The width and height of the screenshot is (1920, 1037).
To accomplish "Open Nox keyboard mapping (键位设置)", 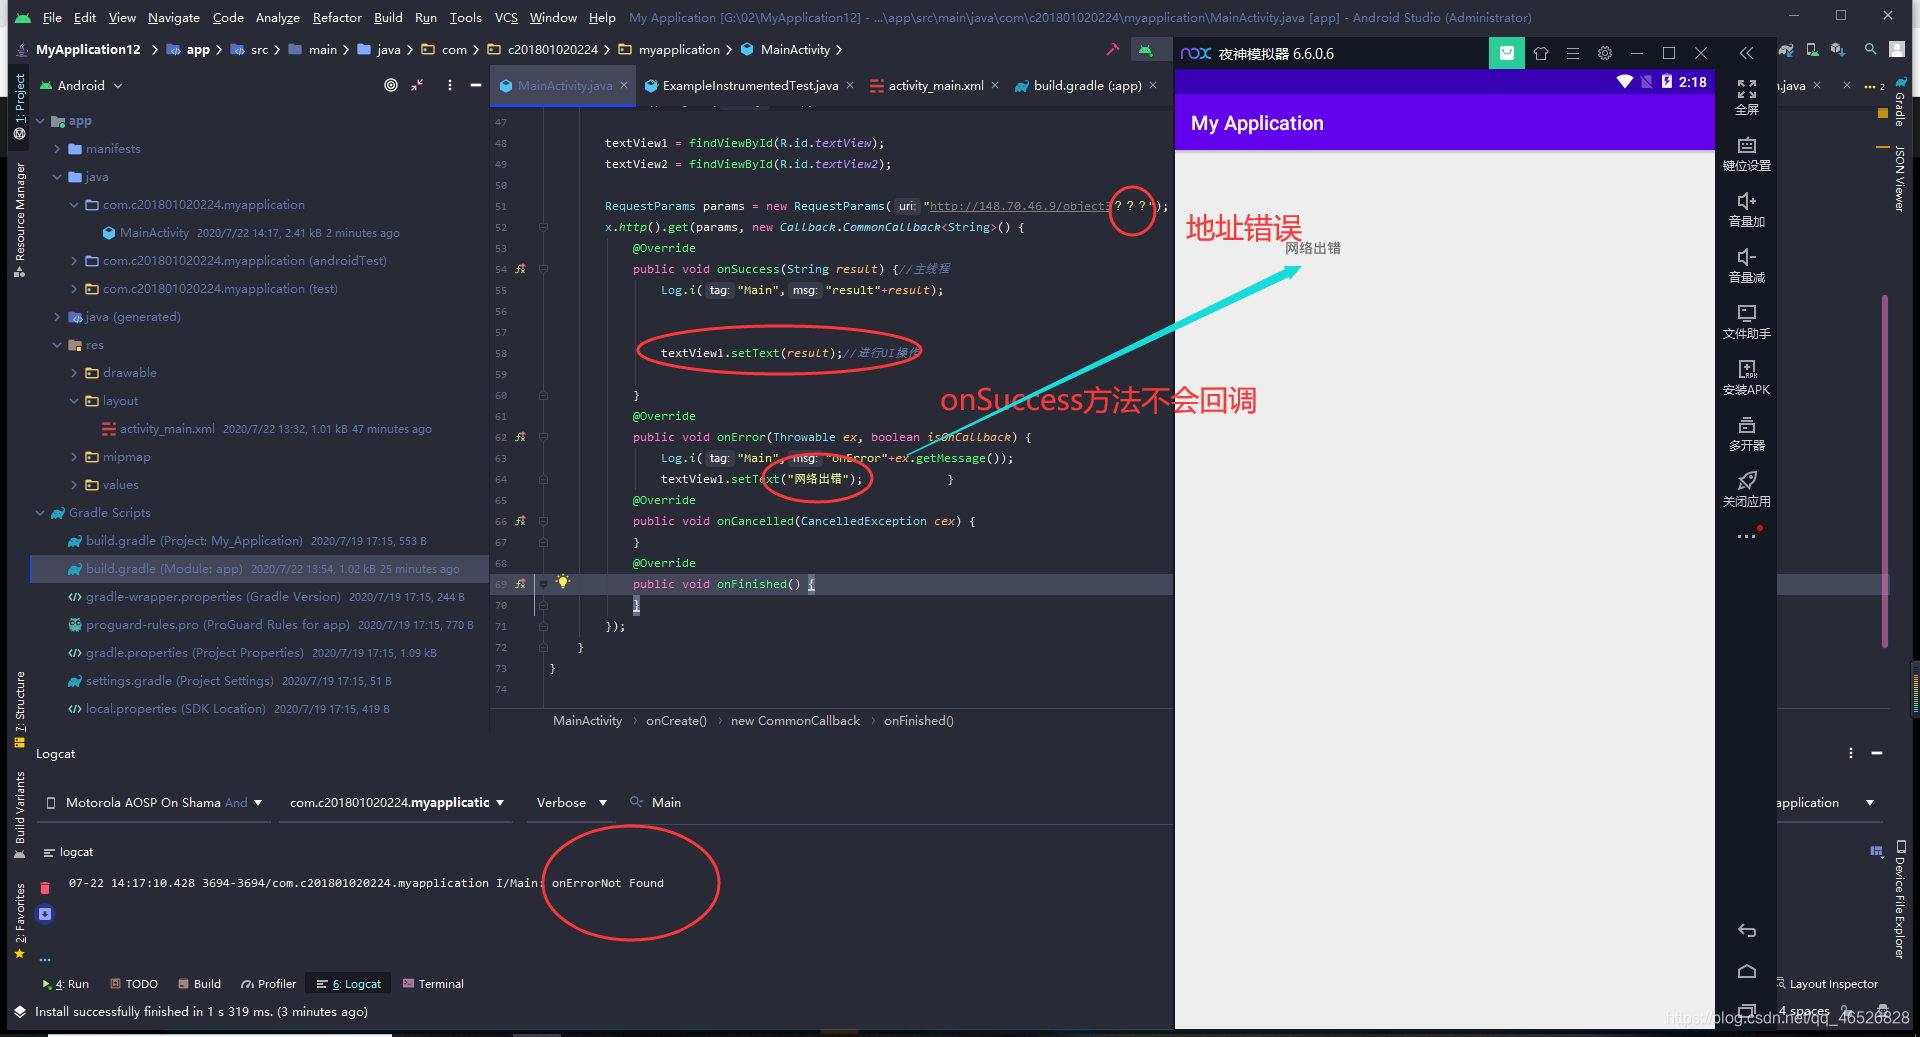I will [1746, 145].
